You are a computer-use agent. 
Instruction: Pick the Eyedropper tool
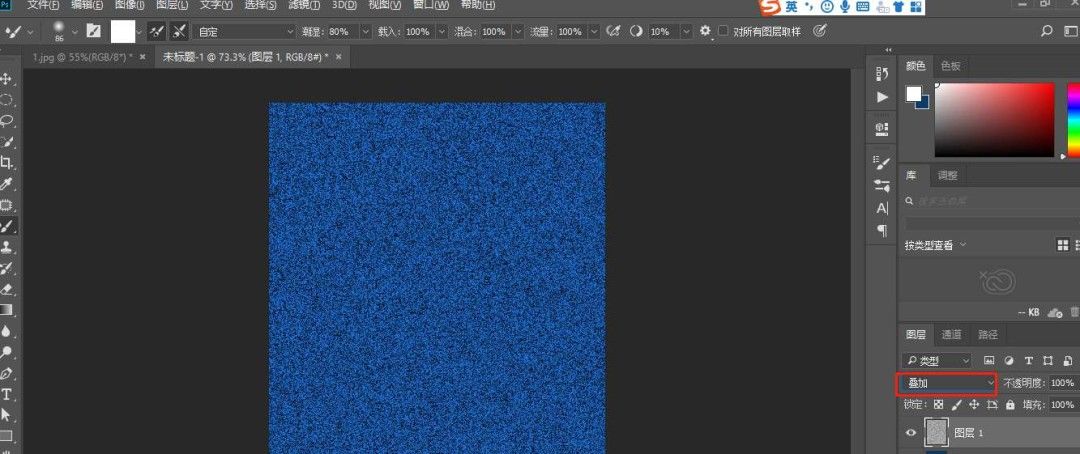[x=7, y=184]
